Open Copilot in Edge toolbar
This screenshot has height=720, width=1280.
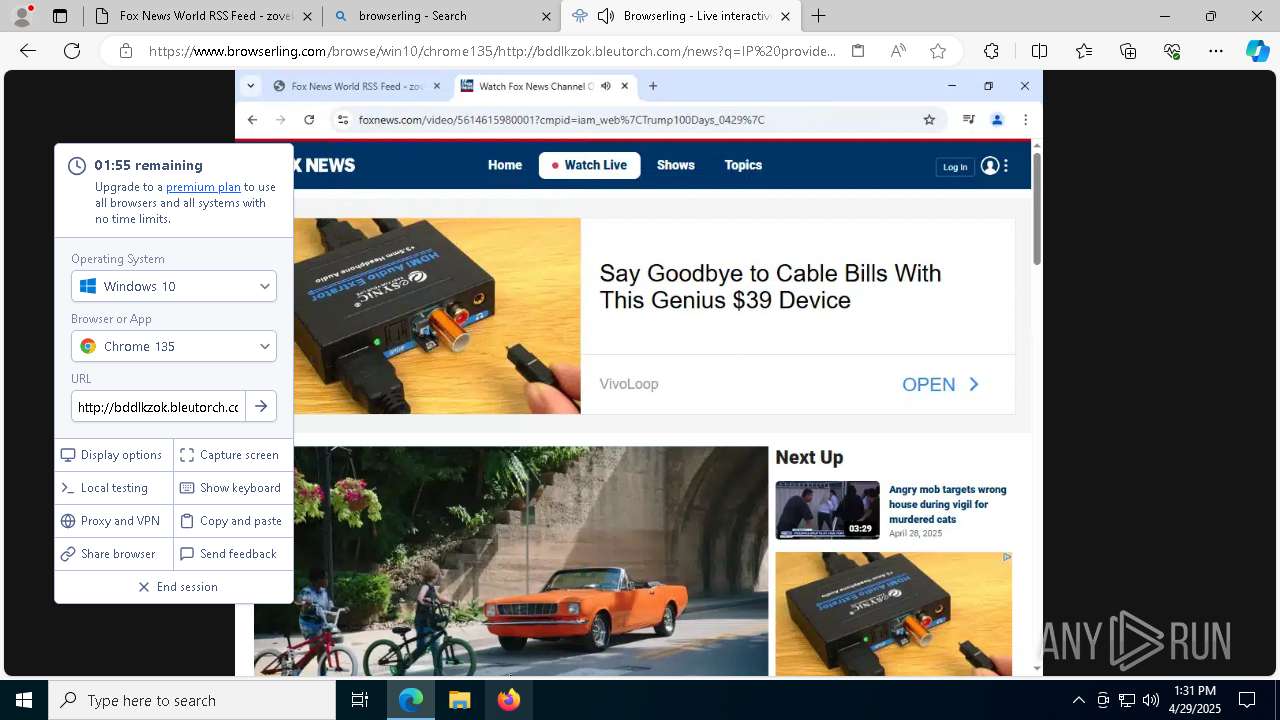tap(1257, 51)
